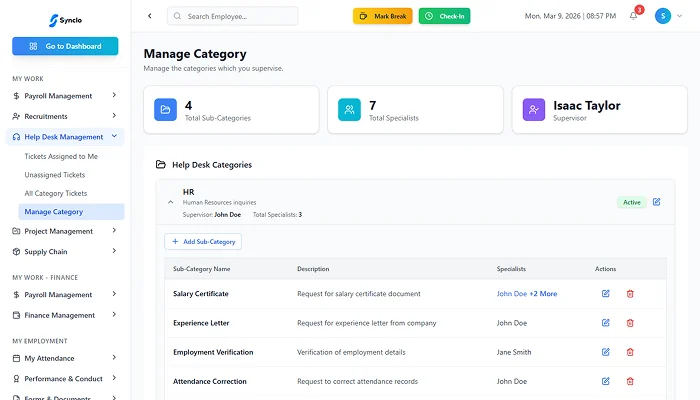Click the back arrow in top bar
Image resolution: width=700 pixels, height=400 pixels.
[150, 16]
